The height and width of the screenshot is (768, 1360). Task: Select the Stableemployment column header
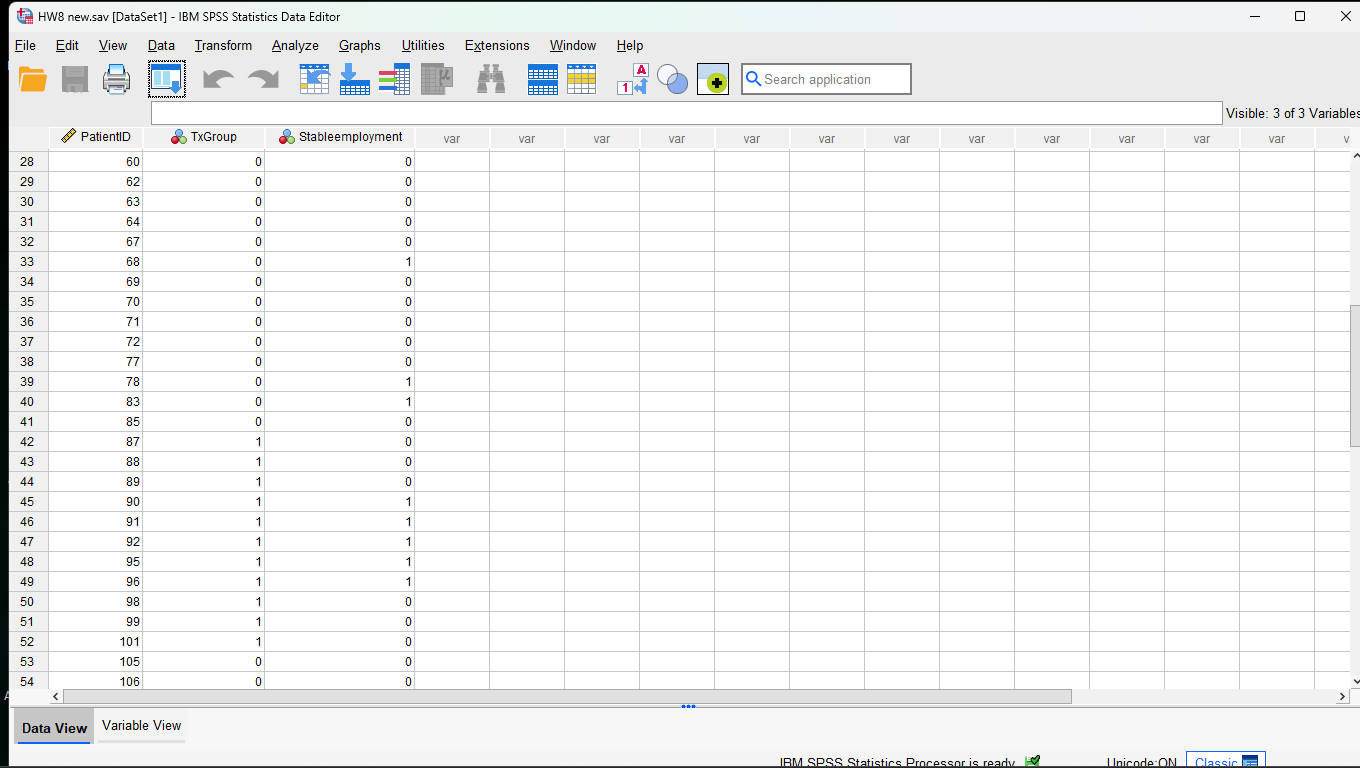point(340,138)
